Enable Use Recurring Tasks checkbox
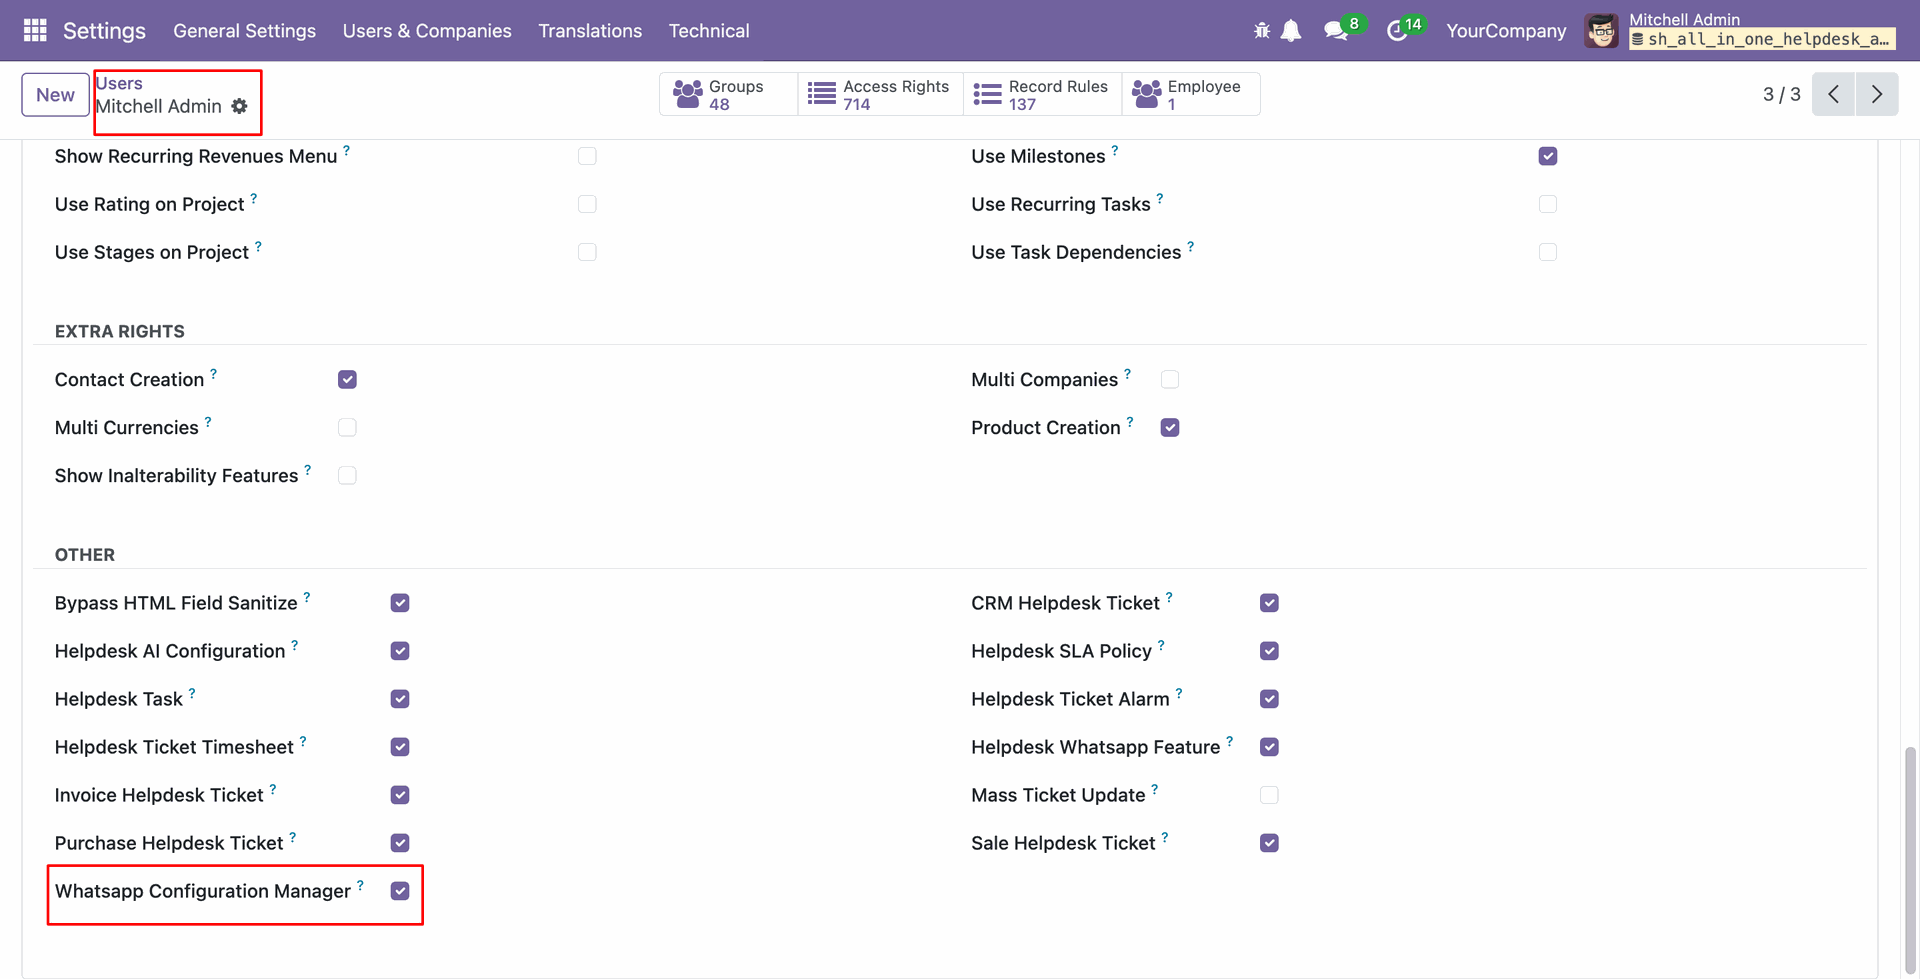1920x979 pixels. click(1548, 204)
